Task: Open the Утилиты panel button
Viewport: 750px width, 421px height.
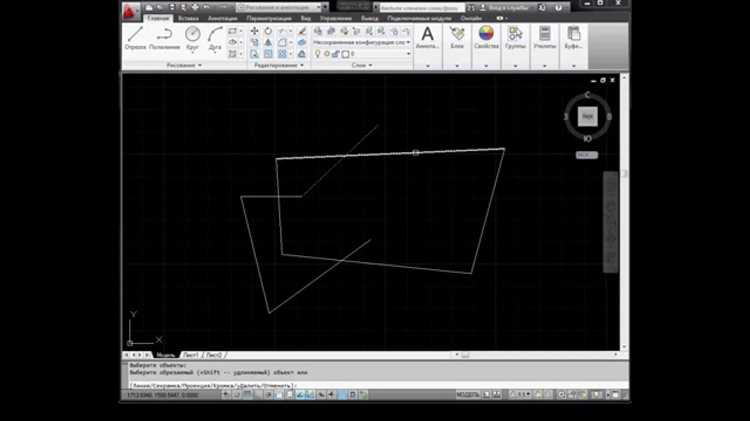Action: [545, 38]
